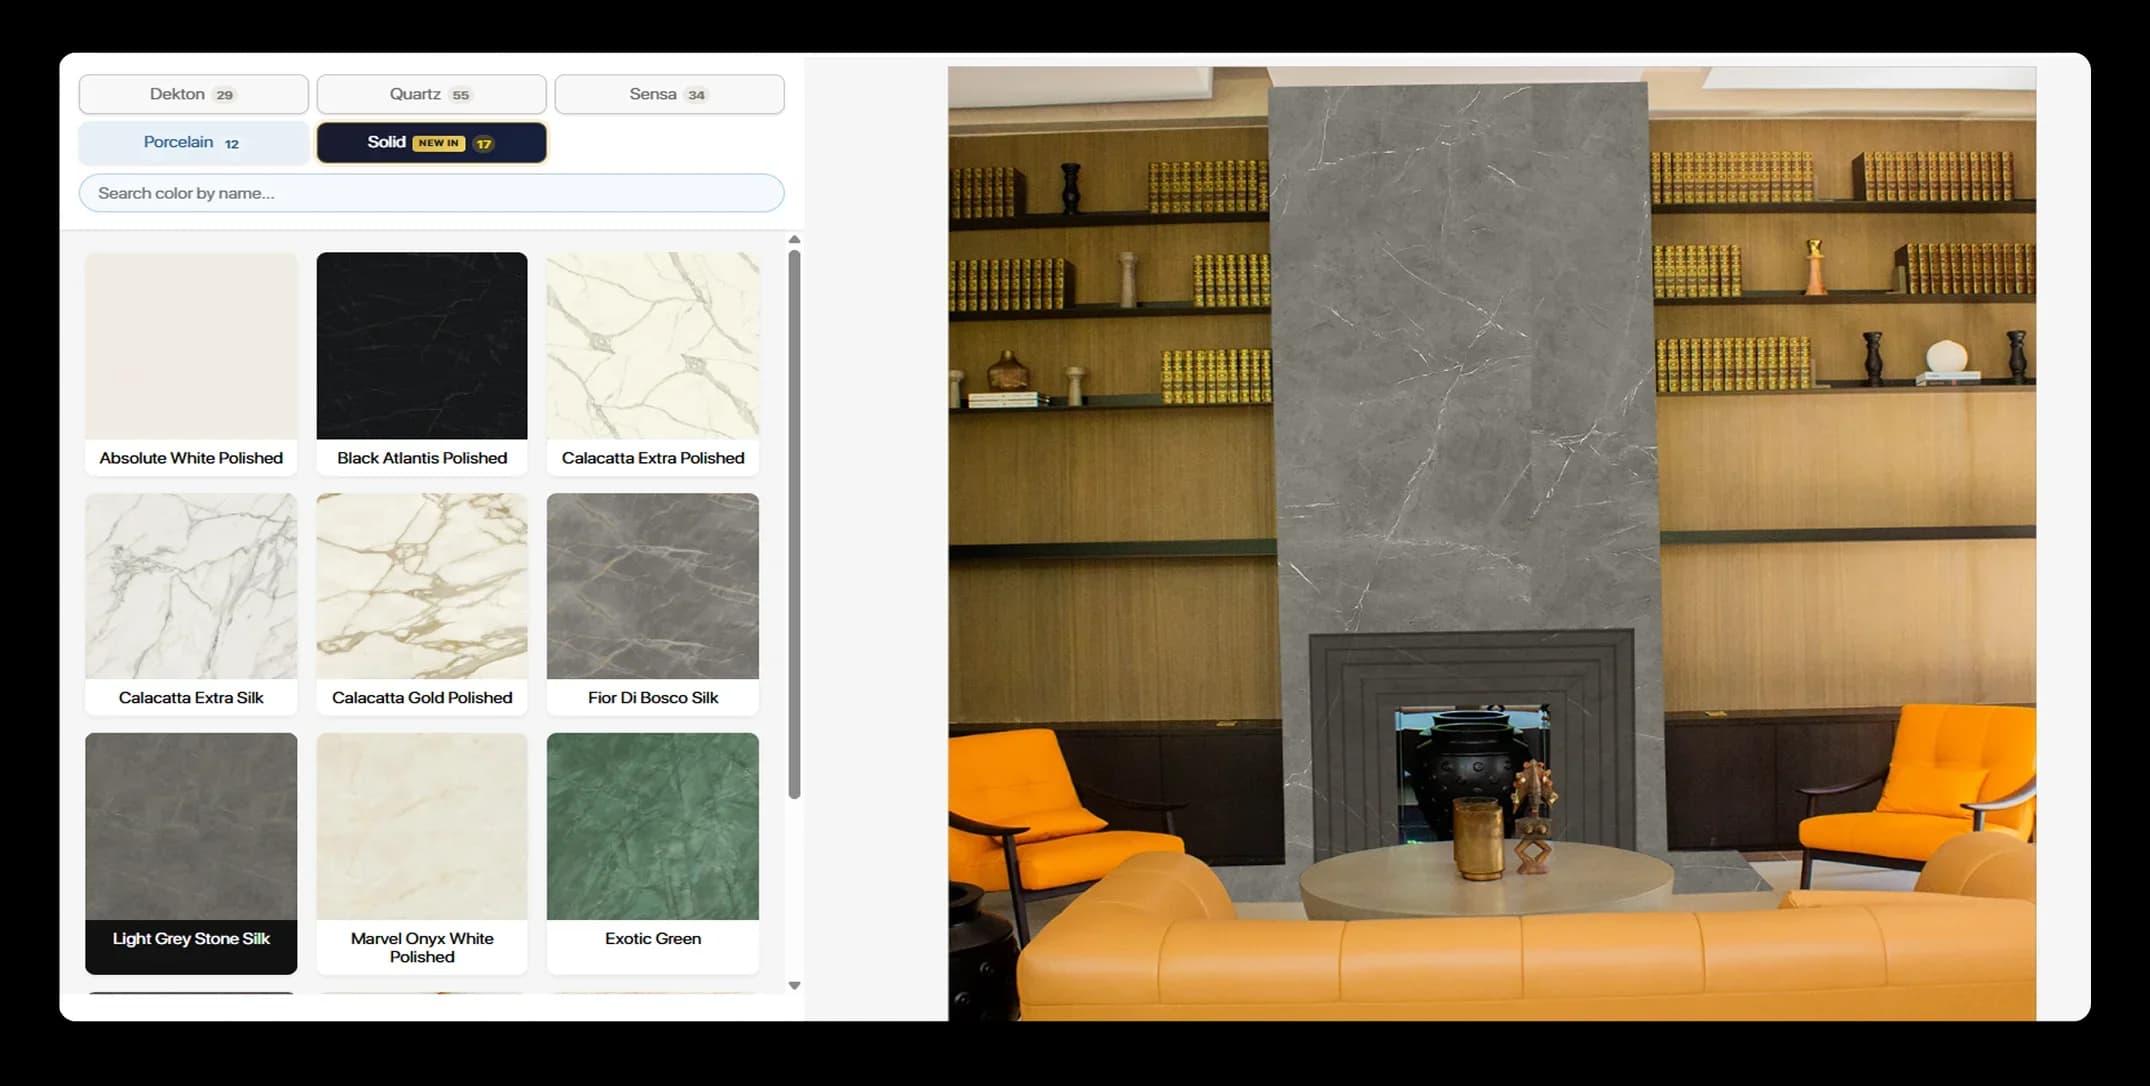The image size is (2150, 1086).
Task: Apply the Exotic Green swatch
Action: click(653, 853)
